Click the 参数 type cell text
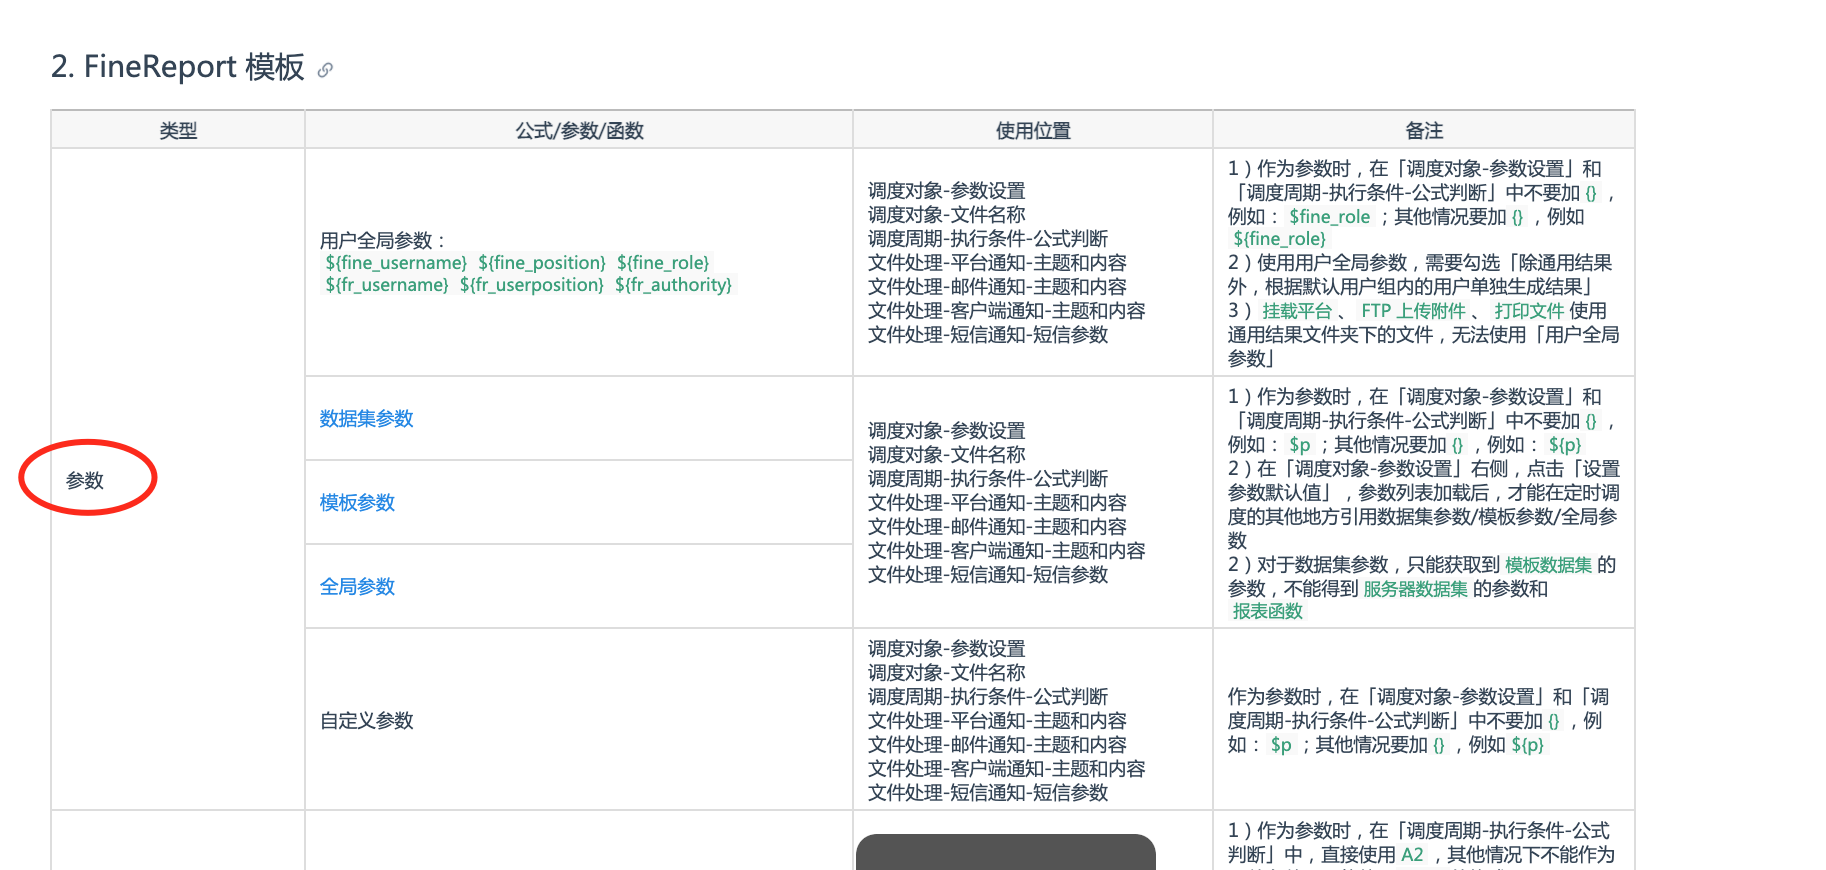Image resolution: width=1826 pixels, height=870 pixels. tap(85, 481)
